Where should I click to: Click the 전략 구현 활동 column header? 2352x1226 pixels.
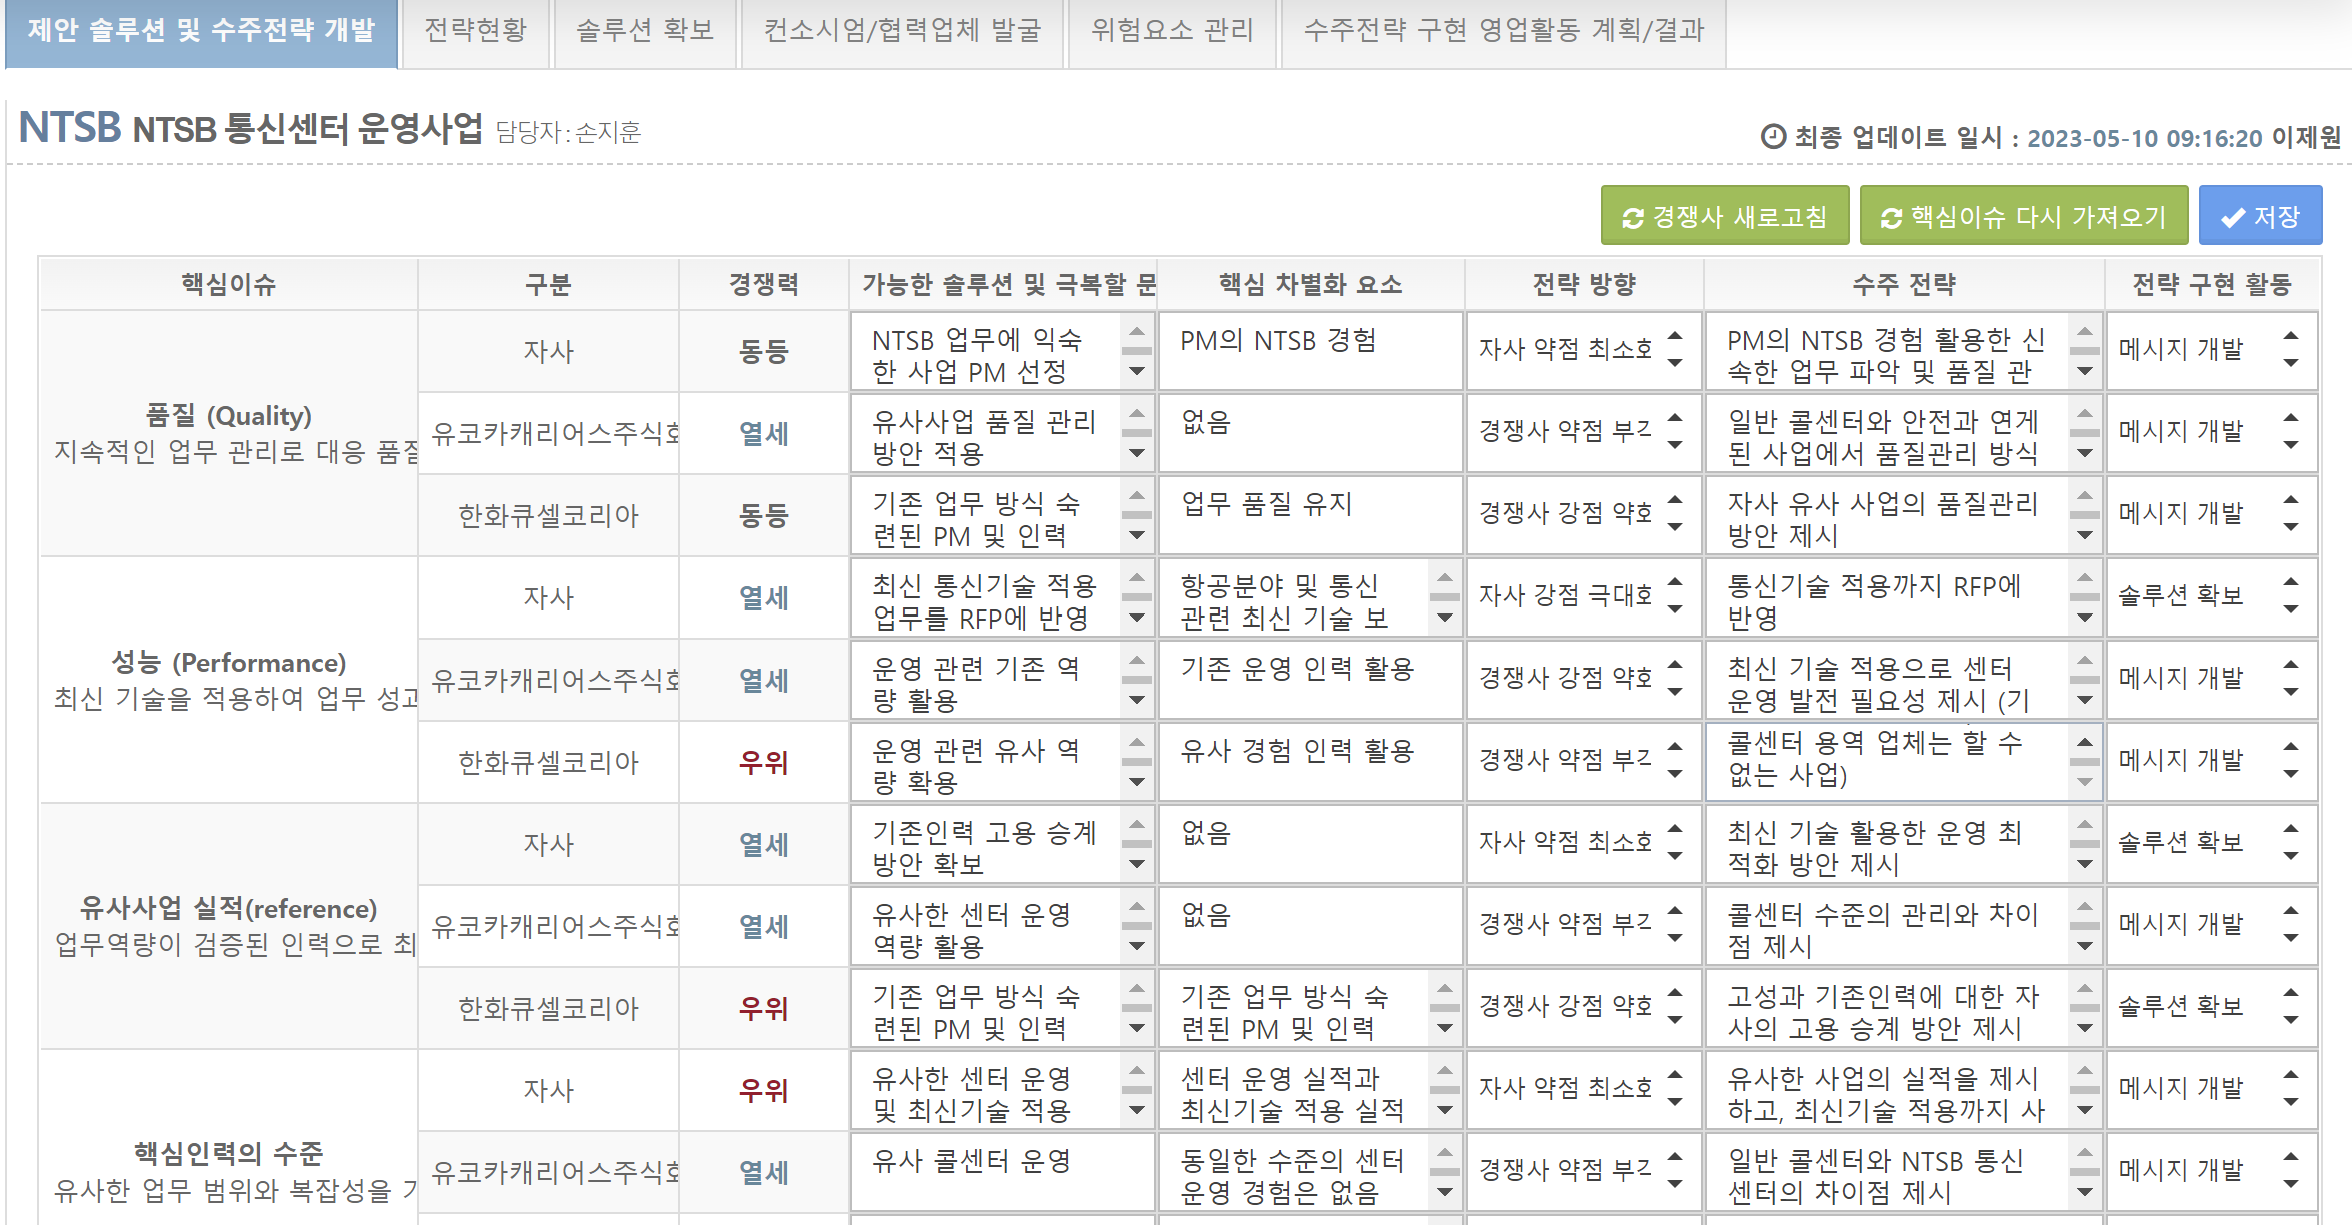(2212, 284)
